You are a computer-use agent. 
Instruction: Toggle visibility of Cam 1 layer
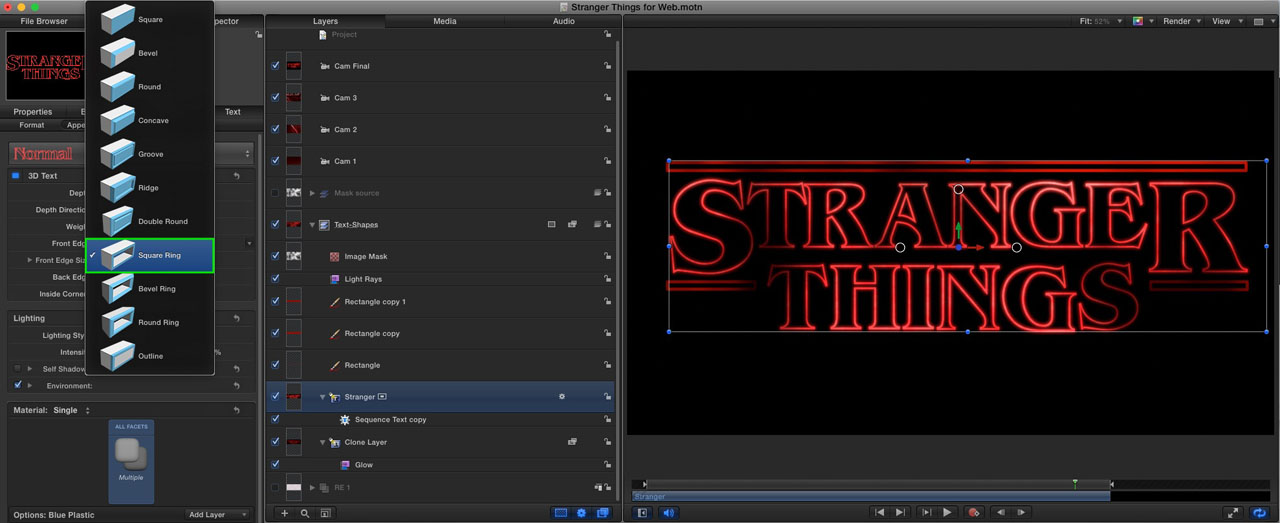275,161
